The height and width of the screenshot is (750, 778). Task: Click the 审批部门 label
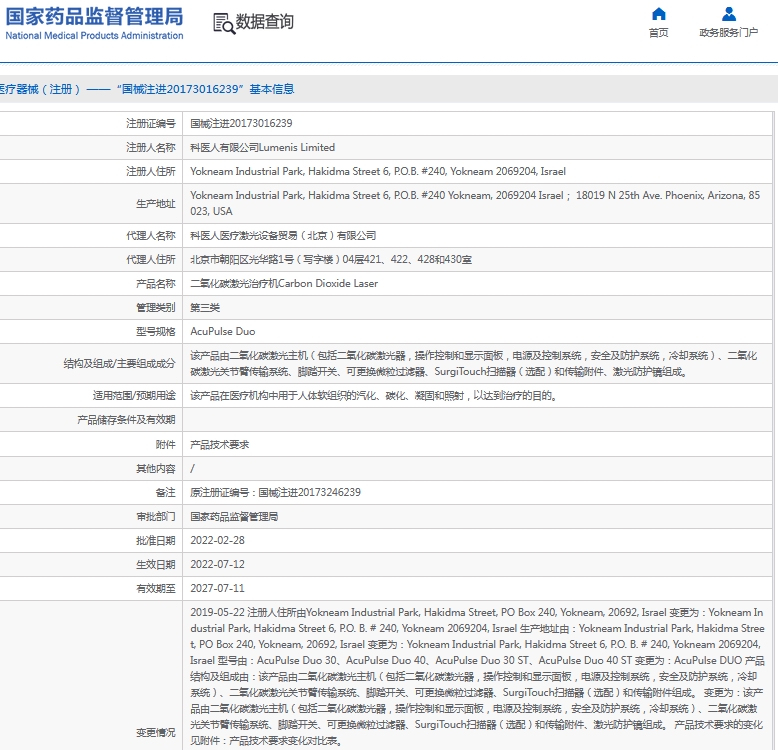pos(156,516)
